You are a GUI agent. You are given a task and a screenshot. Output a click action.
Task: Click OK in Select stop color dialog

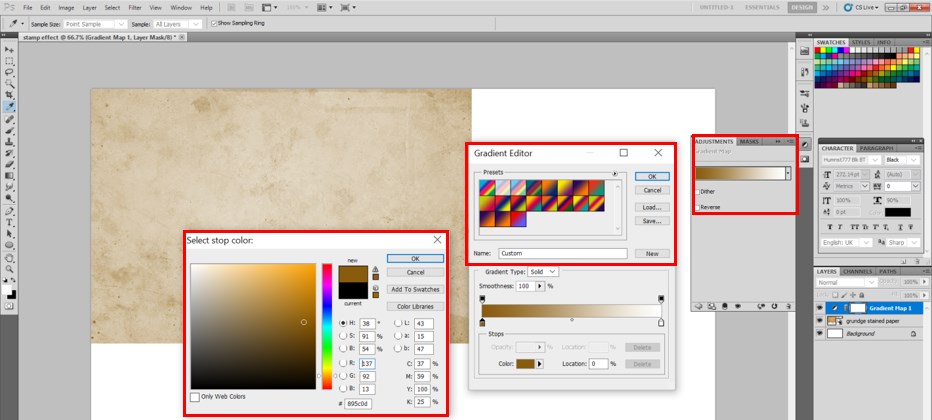pyautogui.click(x=415, y=258)
